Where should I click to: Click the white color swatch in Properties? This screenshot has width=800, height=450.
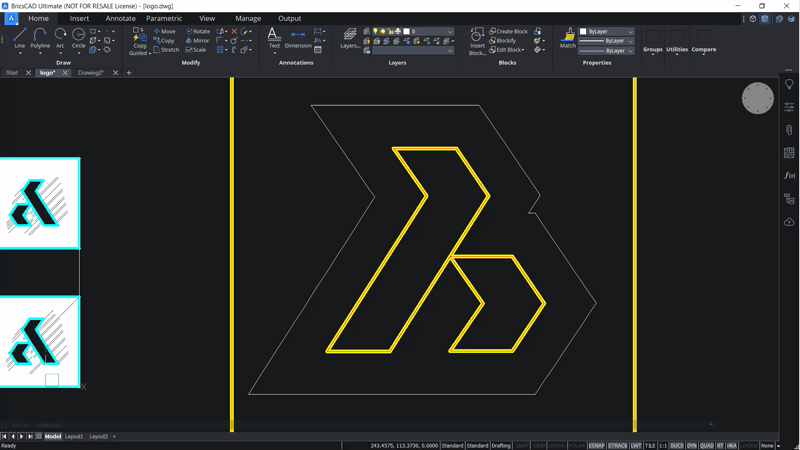click(583, 32)
